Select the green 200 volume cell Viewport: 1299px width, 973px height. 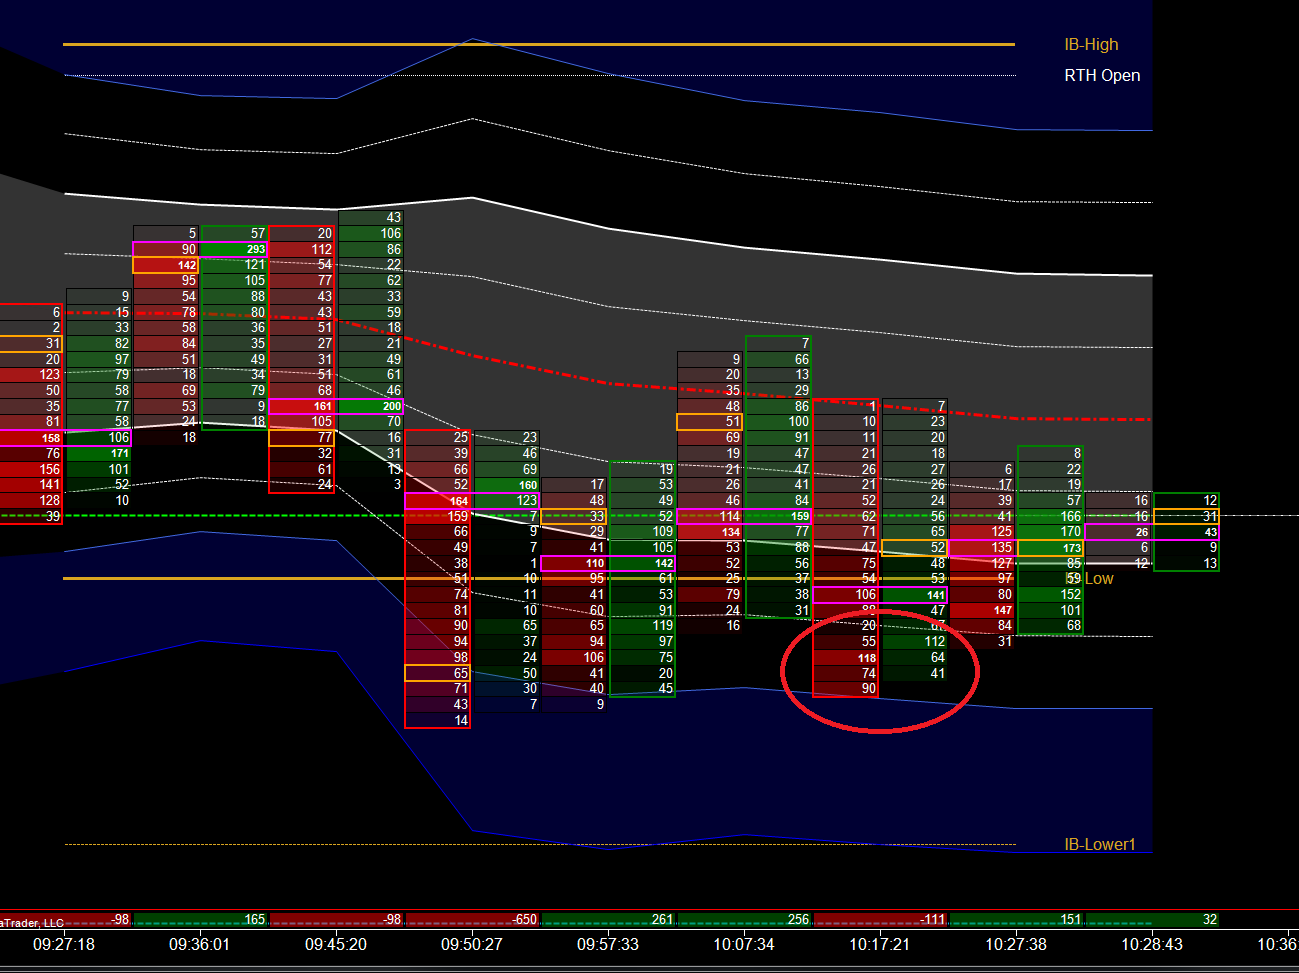370,406
